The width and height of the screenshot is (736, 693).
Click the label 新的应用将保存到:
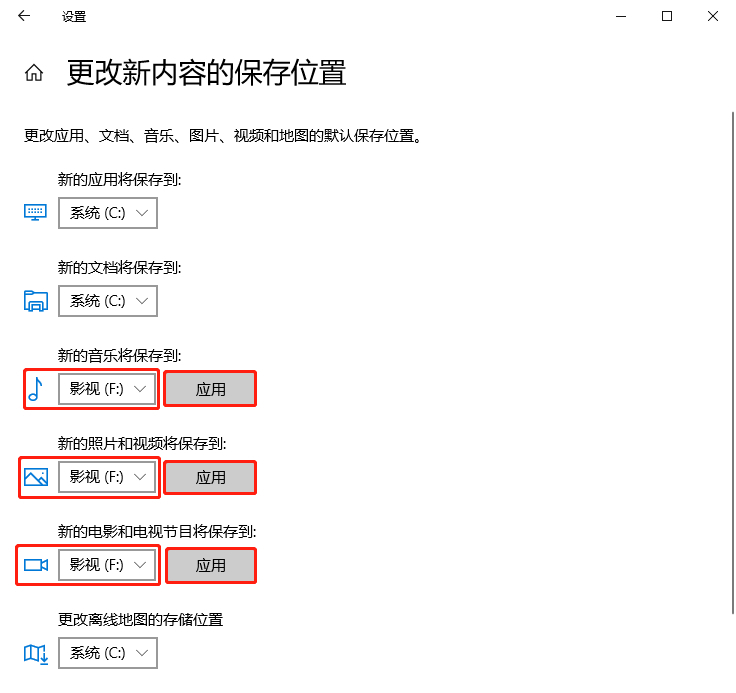[x=119, y=179]
